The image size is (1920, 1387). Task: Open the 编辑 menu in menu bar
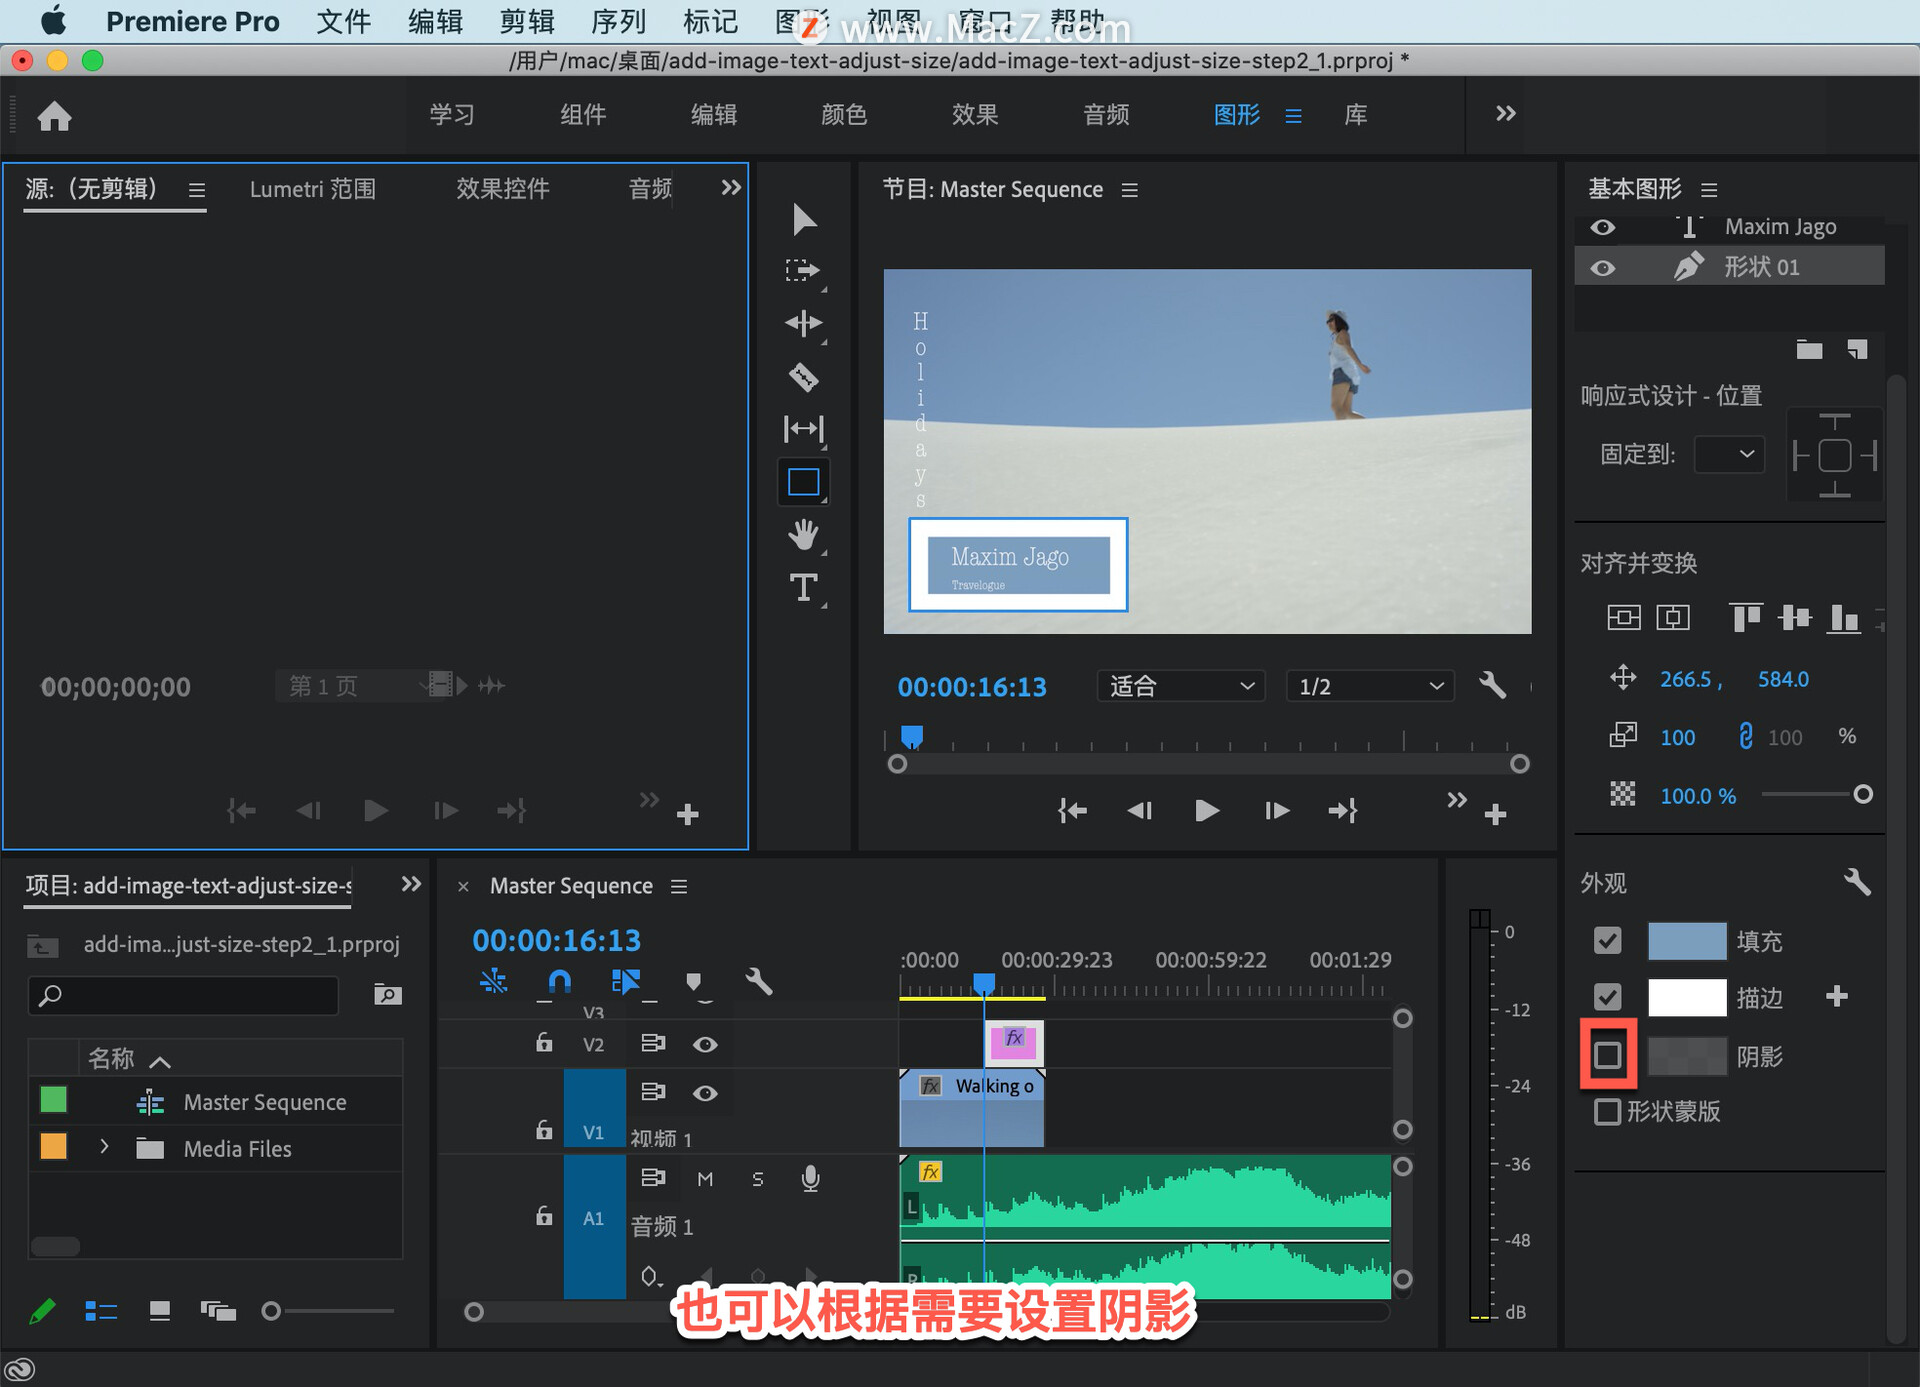click(x=435, y=21)
